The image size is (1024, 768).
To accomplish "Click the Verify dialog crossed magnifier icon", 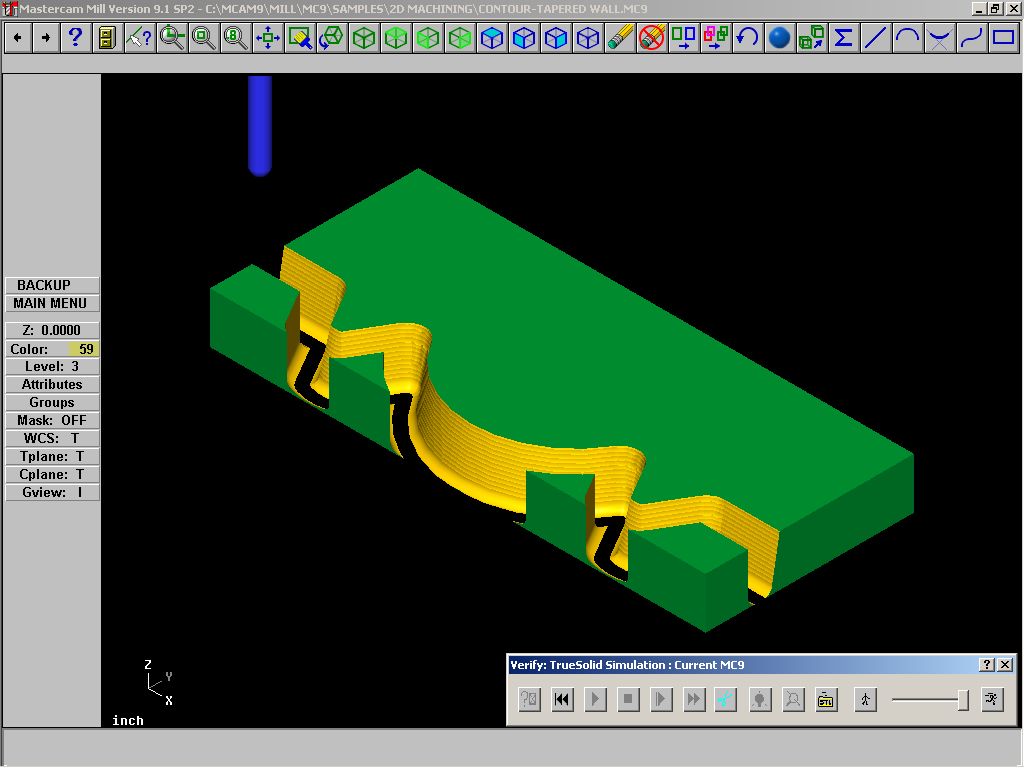I will 793,700.
